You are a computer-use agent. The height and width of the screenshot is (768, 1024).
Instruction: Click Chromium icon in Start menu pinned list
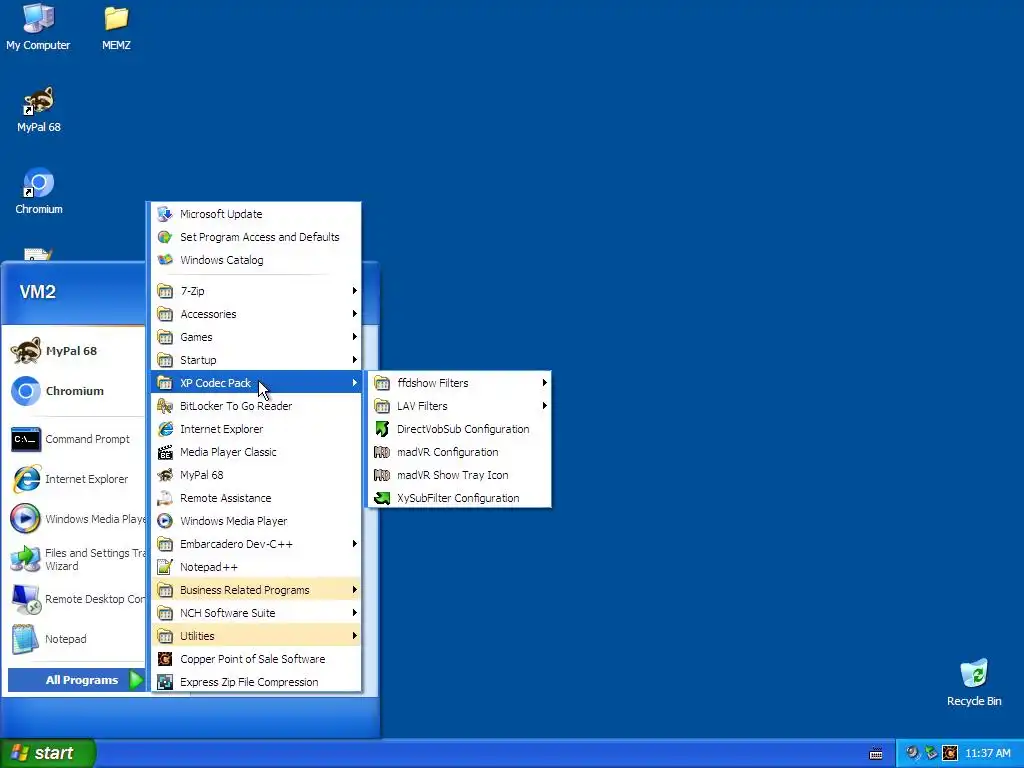(25, 391)
